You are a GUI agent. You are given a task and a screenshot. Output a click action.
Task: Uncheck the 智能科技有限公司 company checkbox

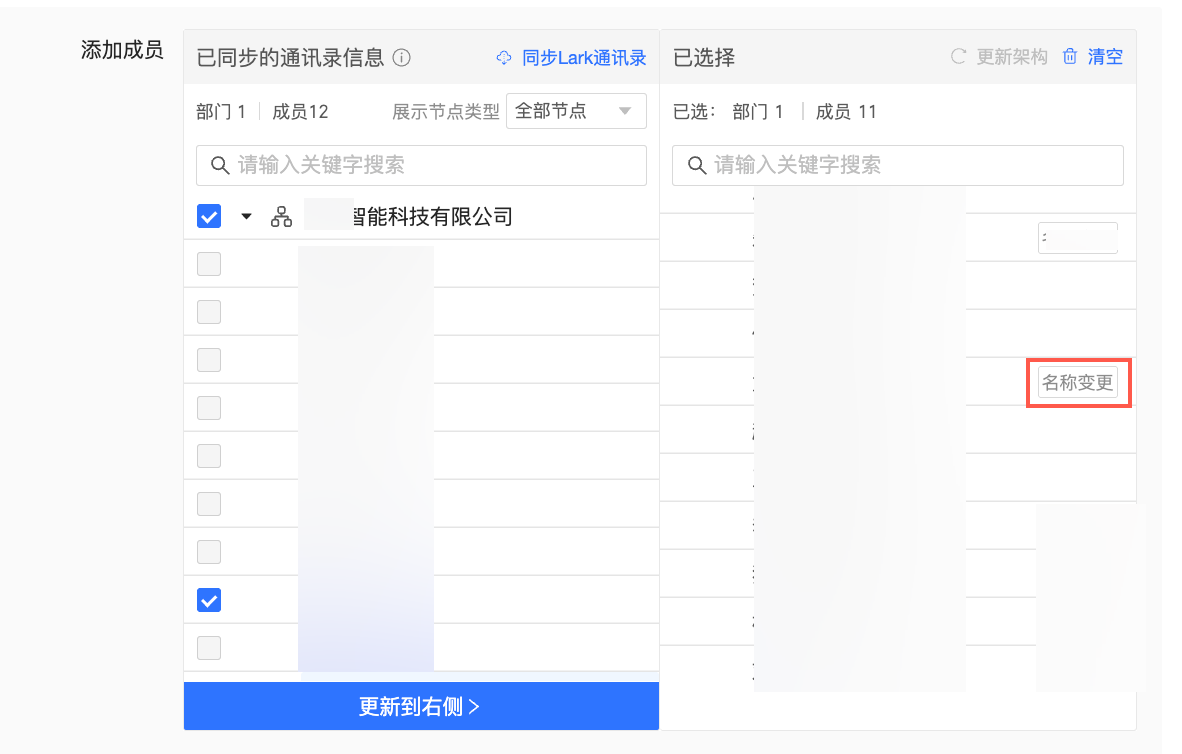click(209, 216)
